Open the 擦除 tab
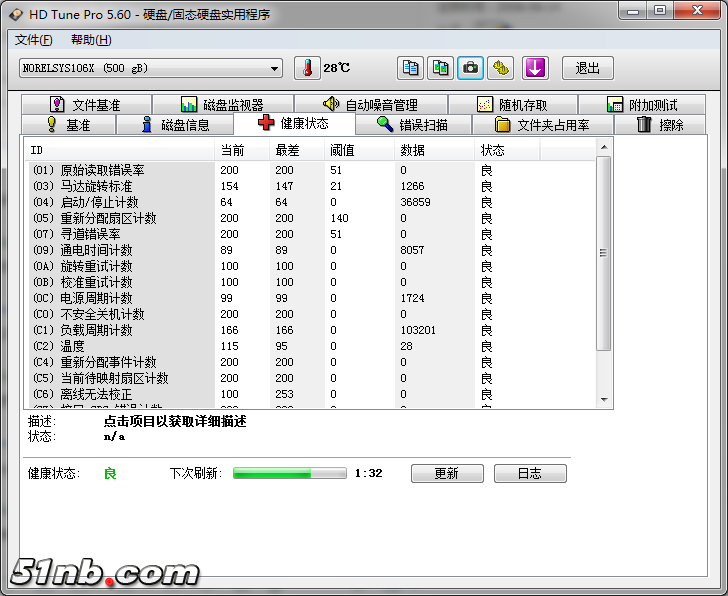The image size is (728, 596). [660, 125]
